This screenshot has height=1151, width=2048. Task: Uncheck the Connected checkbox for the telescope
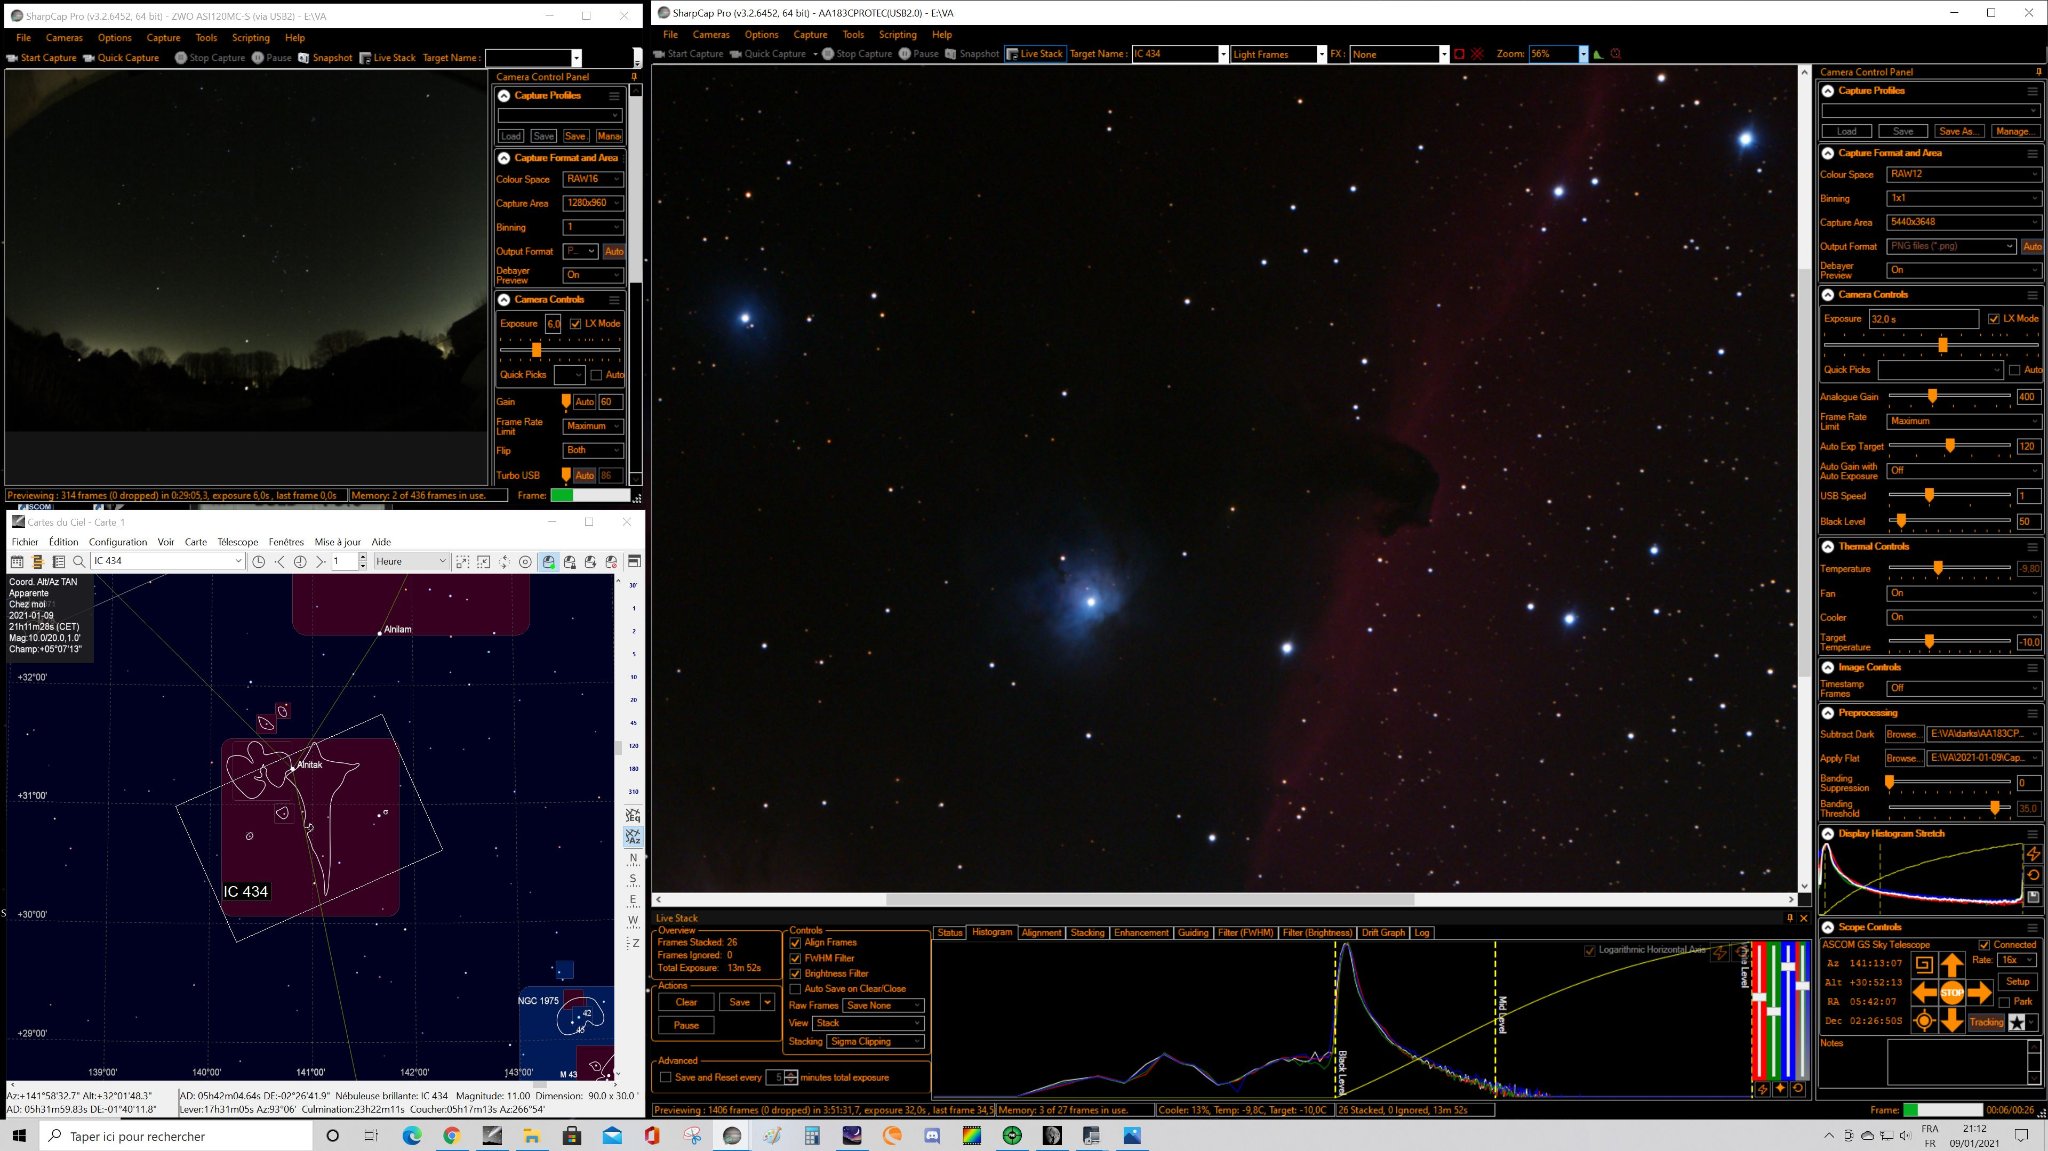(x=1984, y=945)
